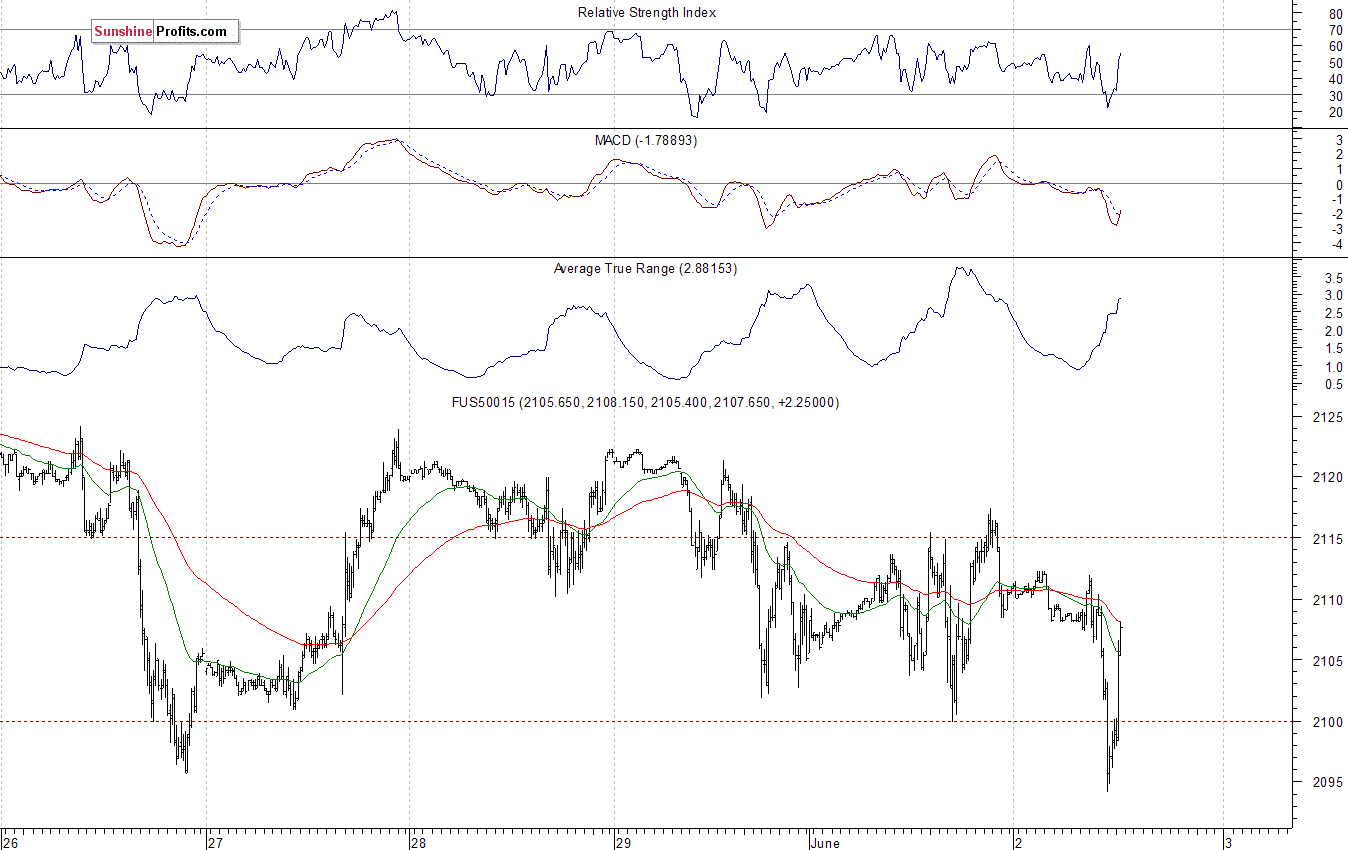Click the date label 2 on time axis
This screenshot has width=1348, height=850.
(x=1019, y=842)
